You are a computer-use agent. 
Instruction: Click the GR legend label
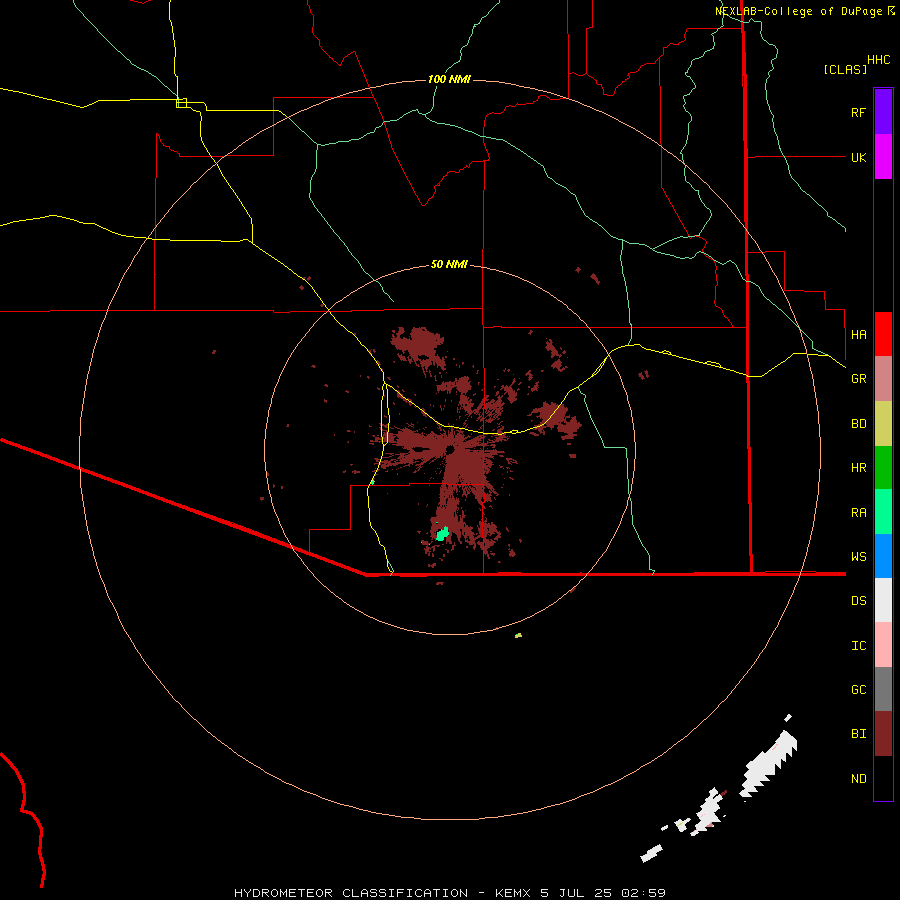[x=858, y=379]
